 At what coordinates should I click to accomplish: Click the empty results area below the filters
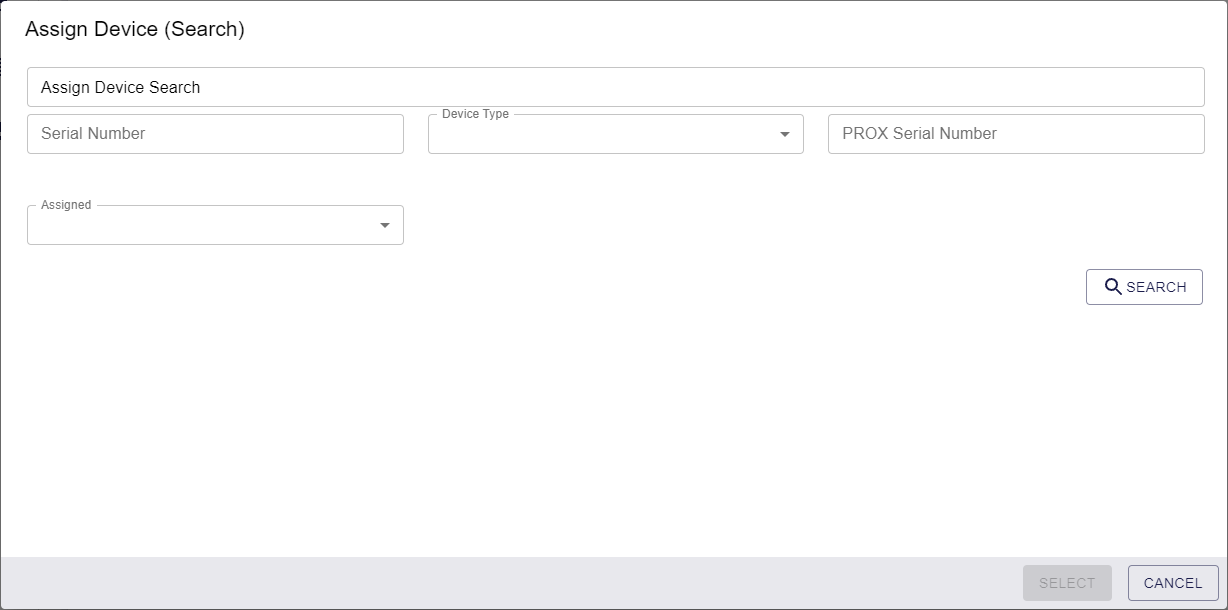[614, 430]
